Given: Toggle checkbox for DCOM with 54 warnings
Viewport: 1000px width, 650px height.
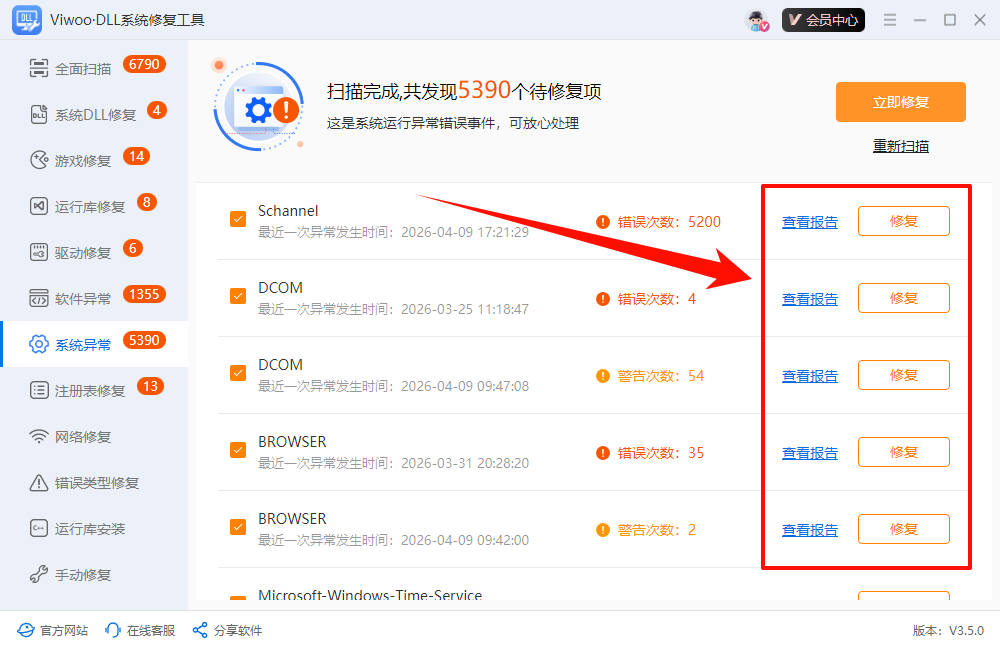Looking at the screenshot, I should point(238,373).
